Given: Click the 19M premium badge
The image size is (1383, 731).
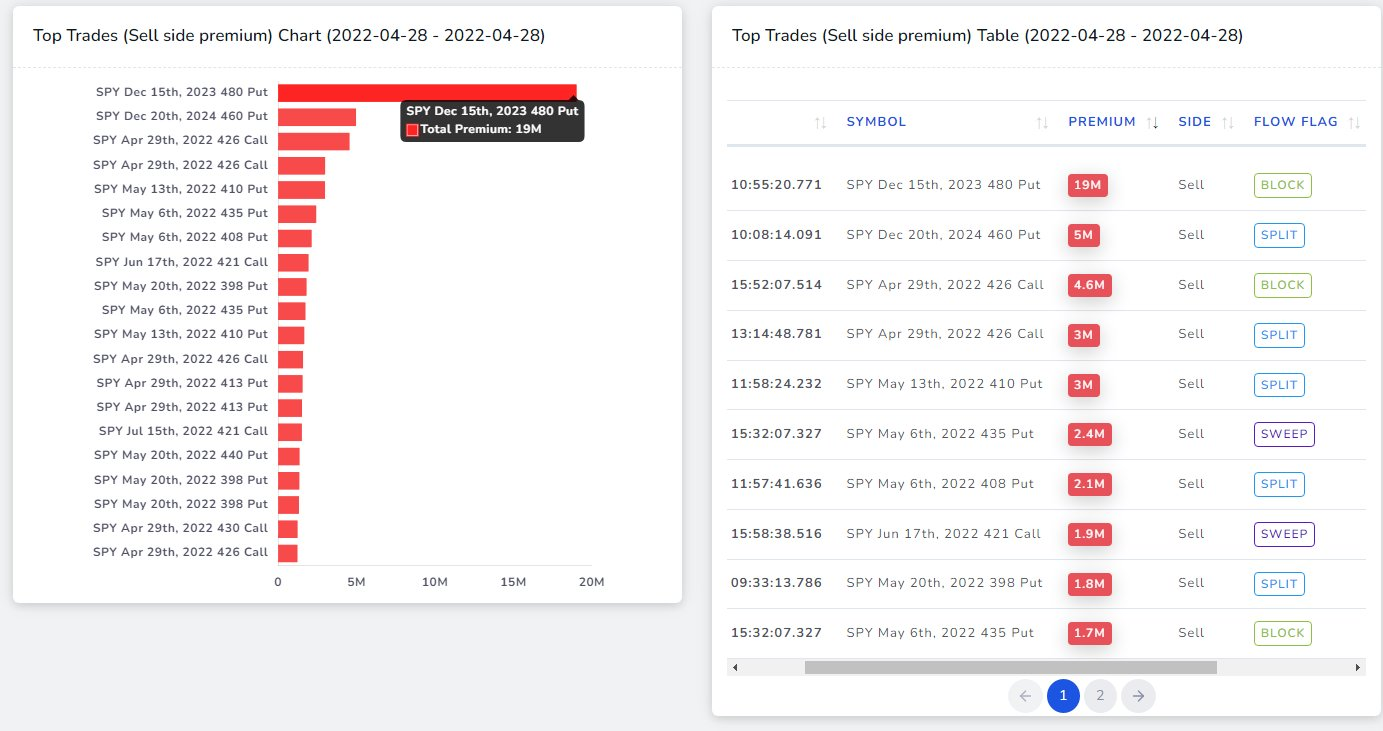Looking at the screenshot, I should [x=1087, y=185].
